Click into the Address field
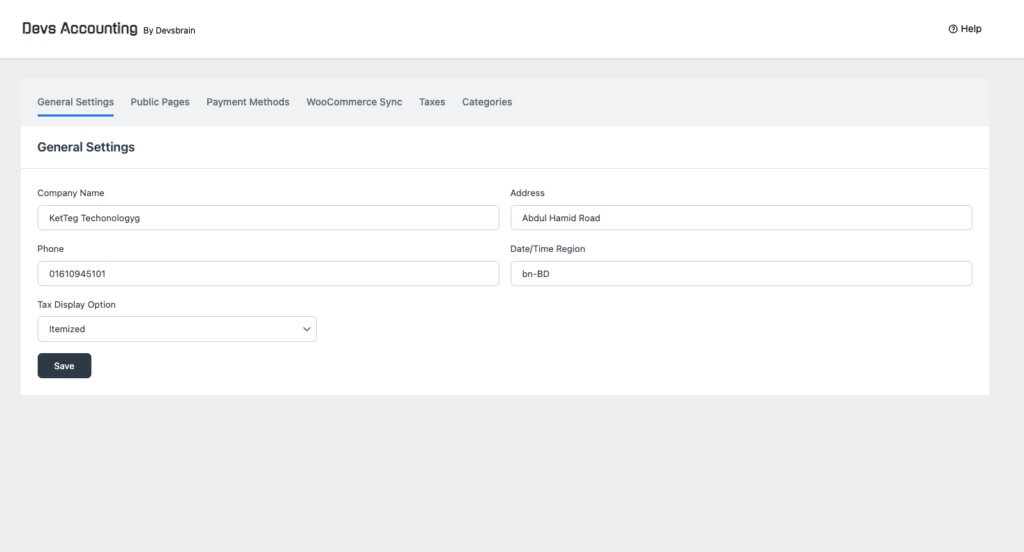Viewport: 1024px width, 552px height. click(741, 218)
